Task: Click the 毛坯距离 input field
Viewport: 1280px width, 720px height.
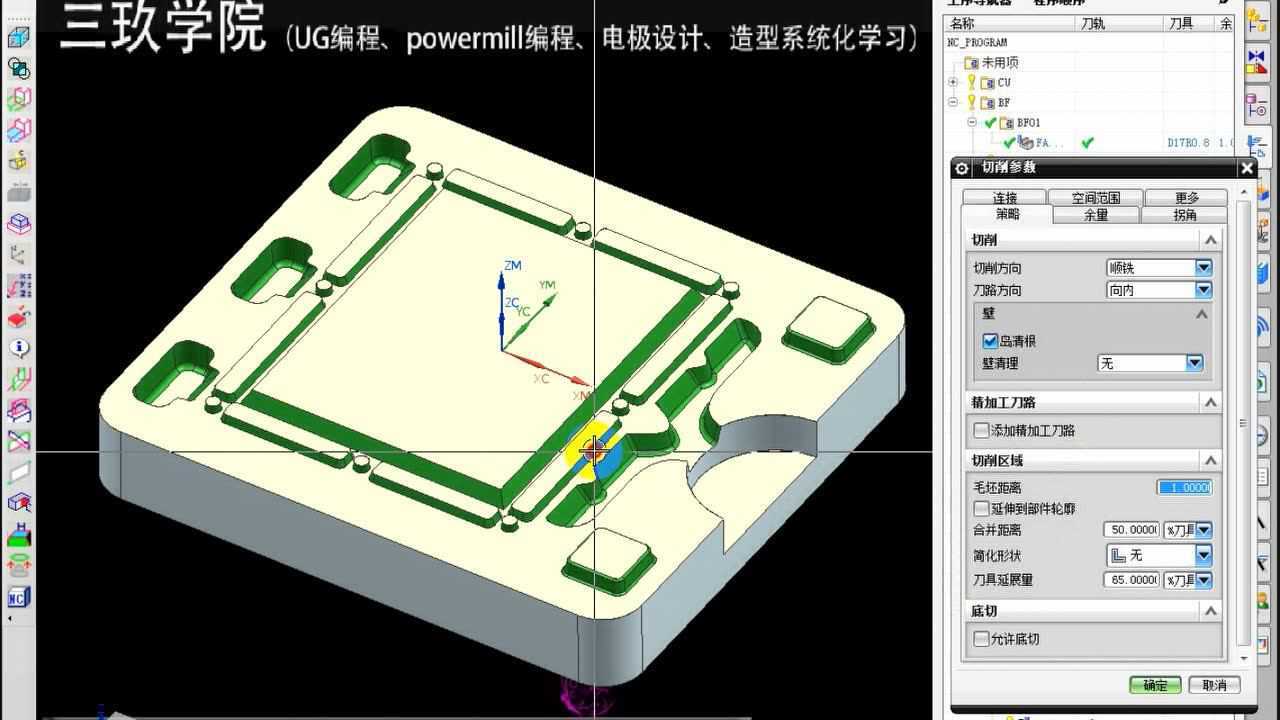Action: [1184, 487]
